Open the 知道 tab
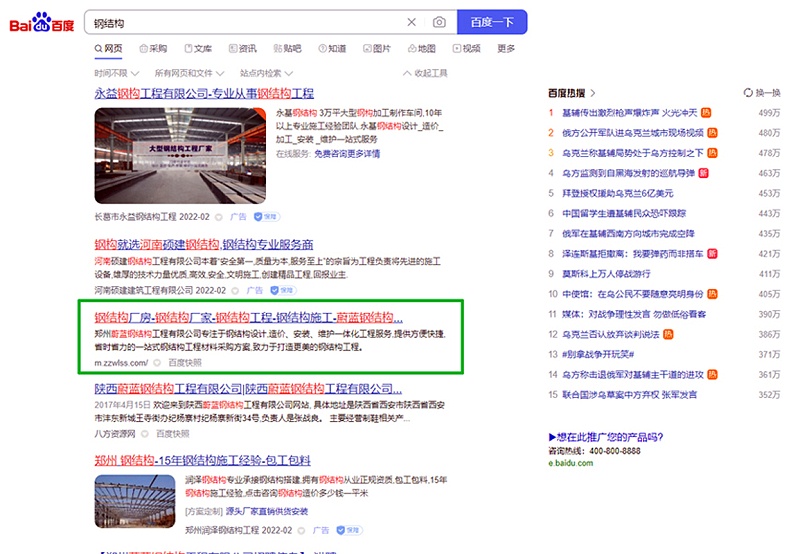Screen dimensions: 800x554 332,48
